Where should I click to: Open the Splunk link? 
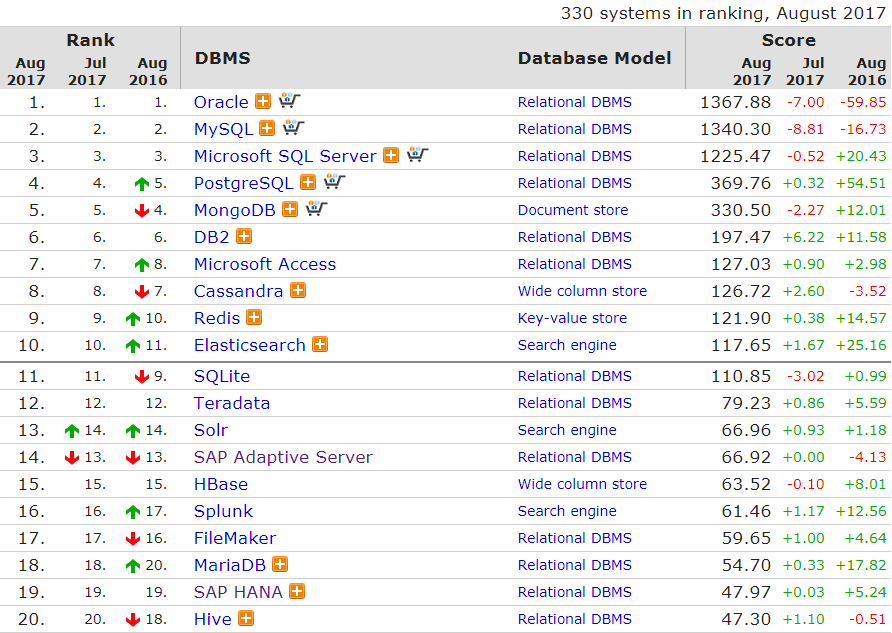pos(224,511)
